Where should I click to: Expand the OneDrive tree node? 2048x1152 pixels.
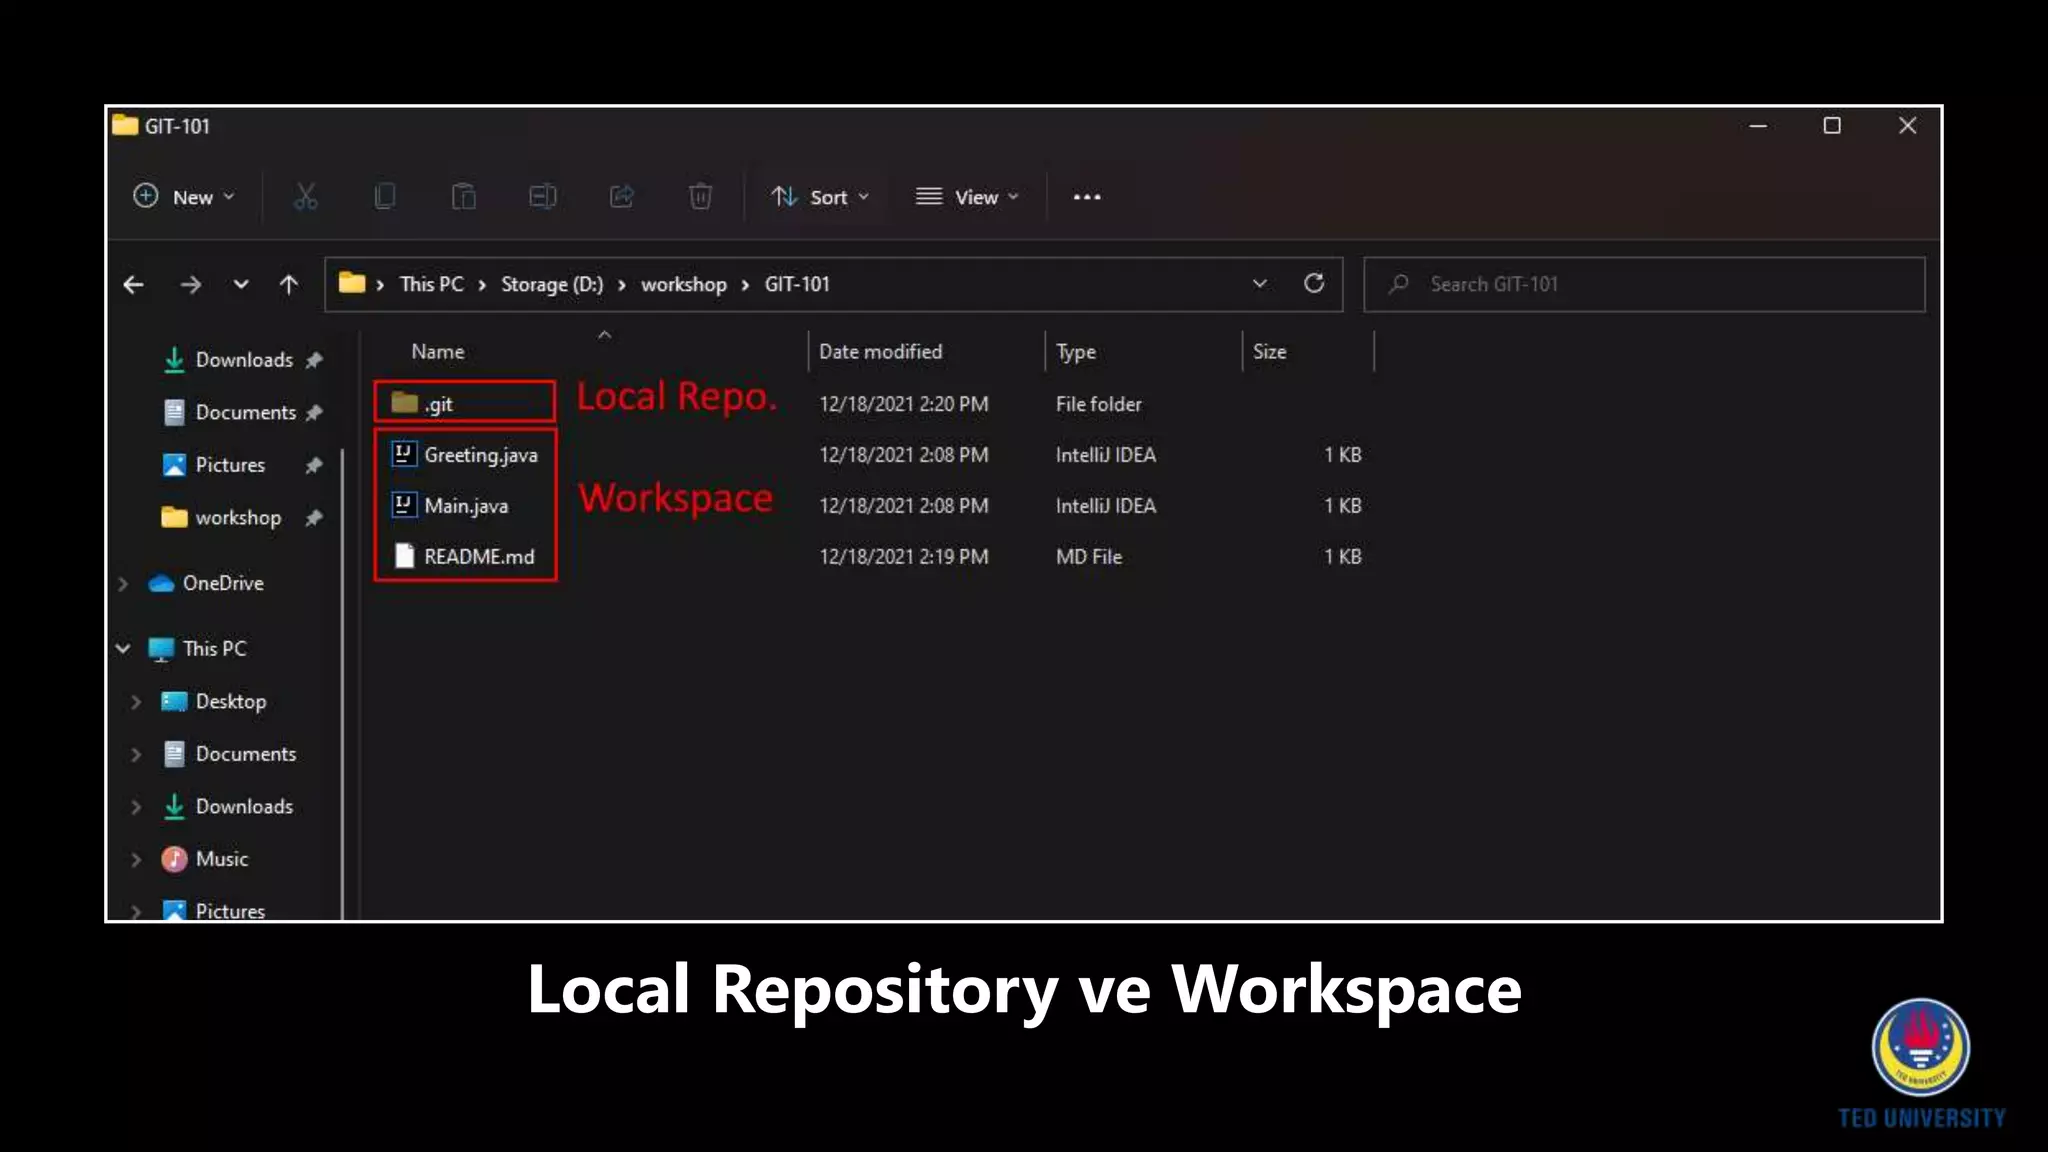point(123,583)
